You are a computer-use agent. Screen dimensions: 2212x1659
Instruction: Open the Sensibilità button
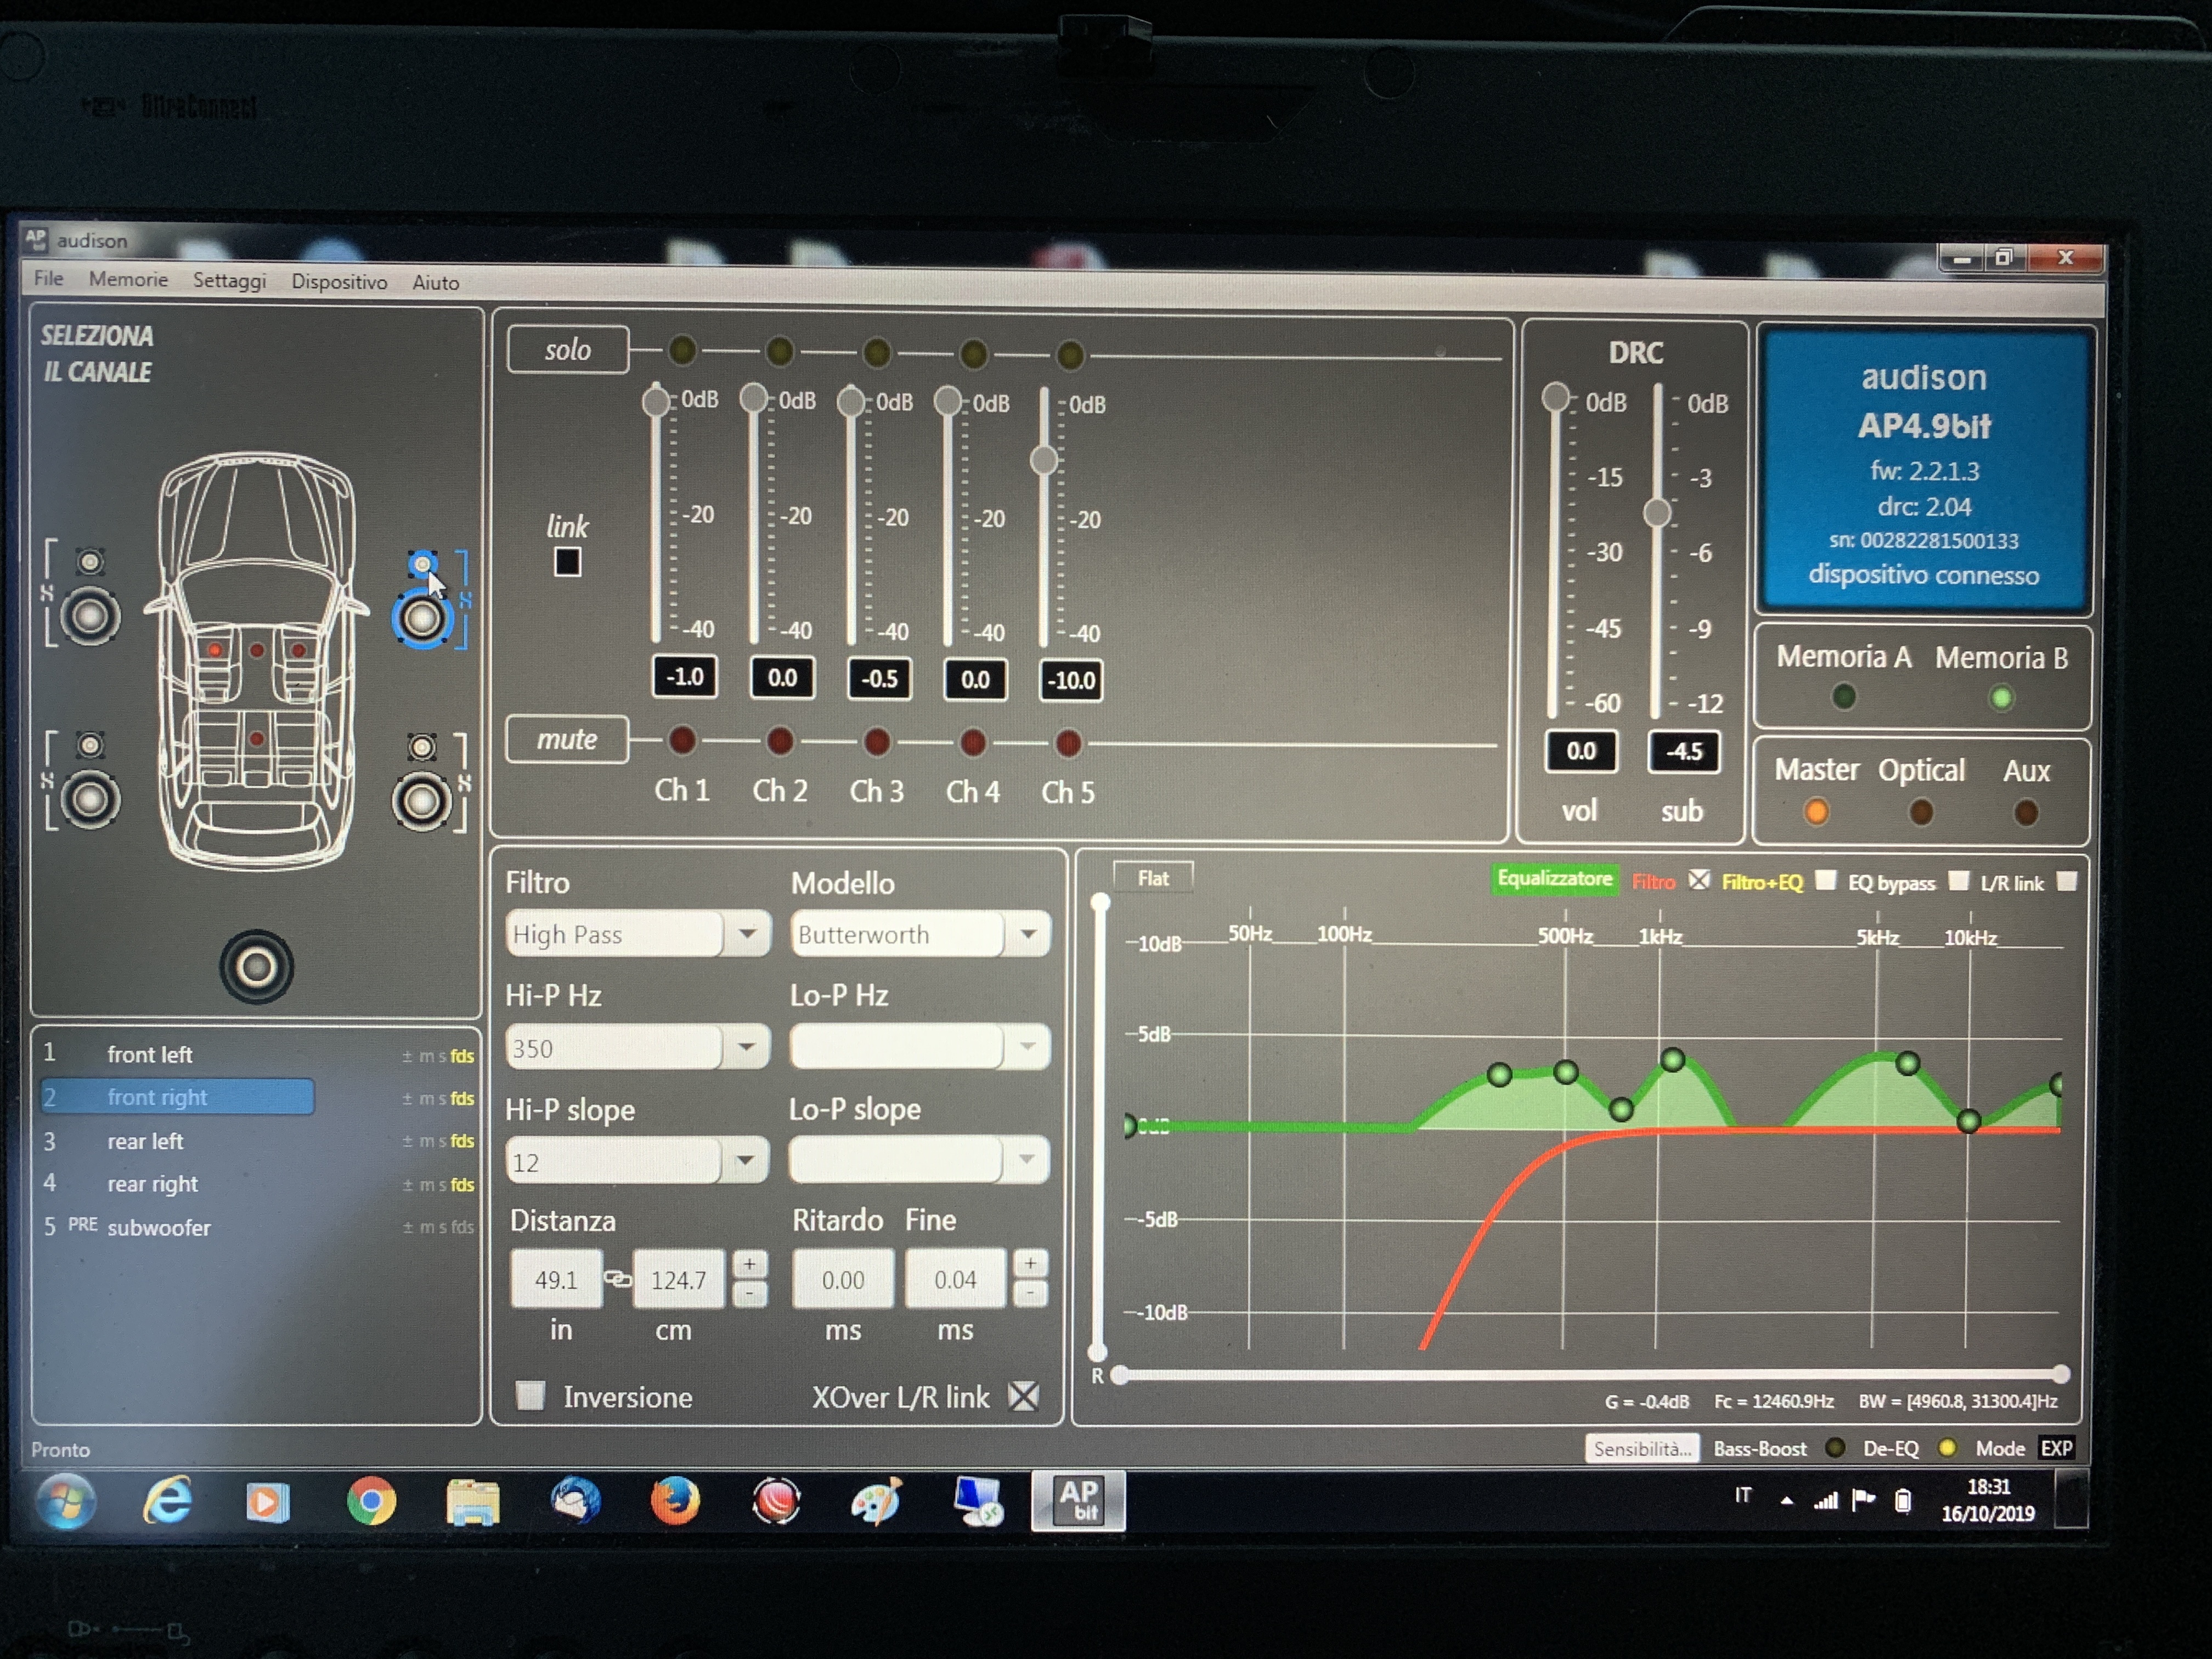(1642, 1448)
